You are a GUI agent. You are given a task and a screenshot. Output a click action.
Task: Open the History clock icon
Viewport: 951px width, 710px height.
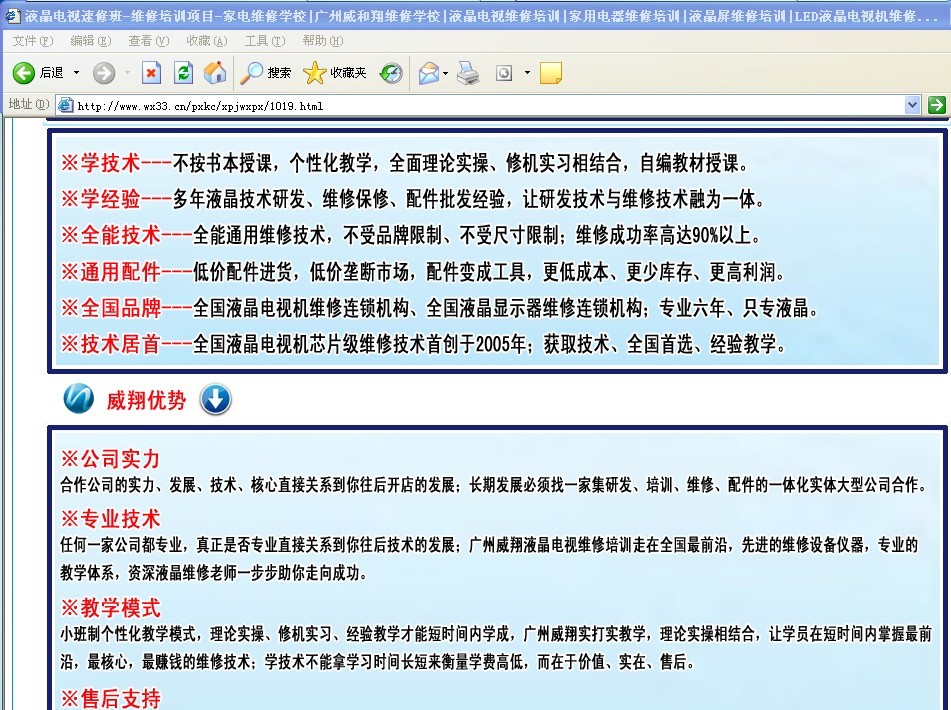click(391, 73)
